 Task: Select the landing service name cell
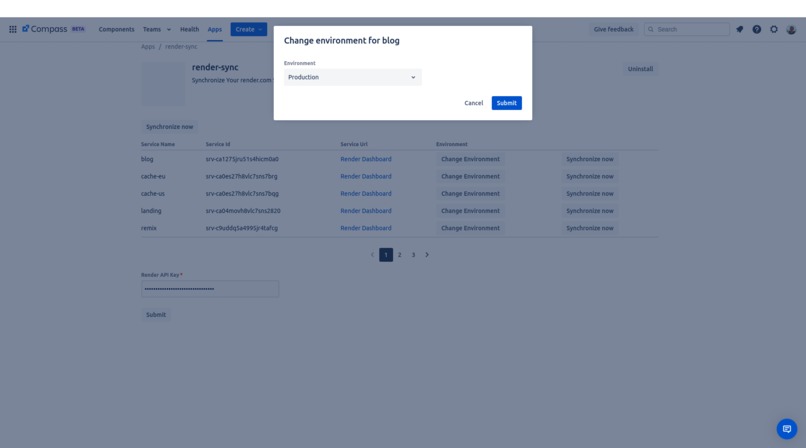151,211
